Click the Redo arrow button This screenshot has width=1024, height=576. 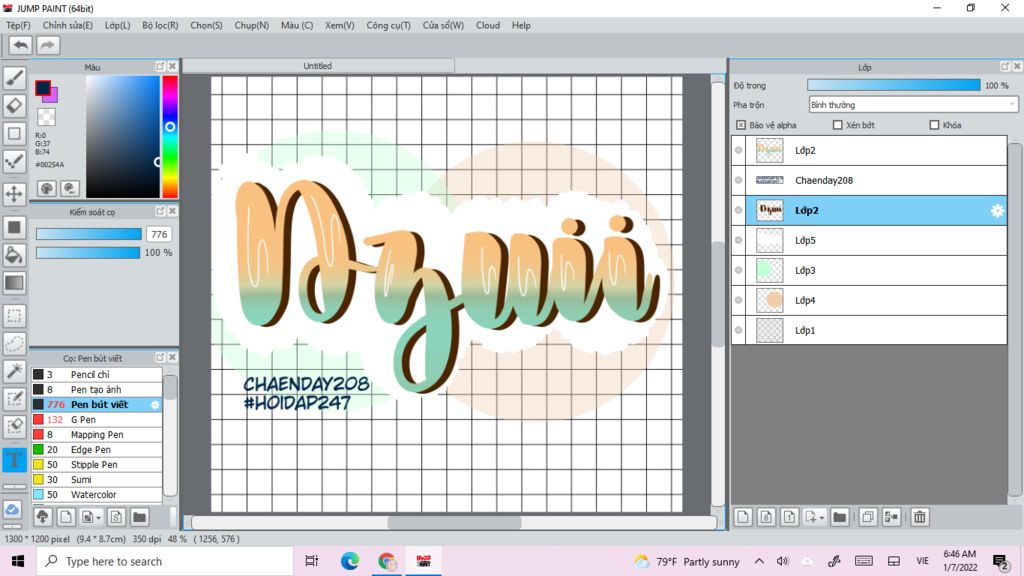47,45
